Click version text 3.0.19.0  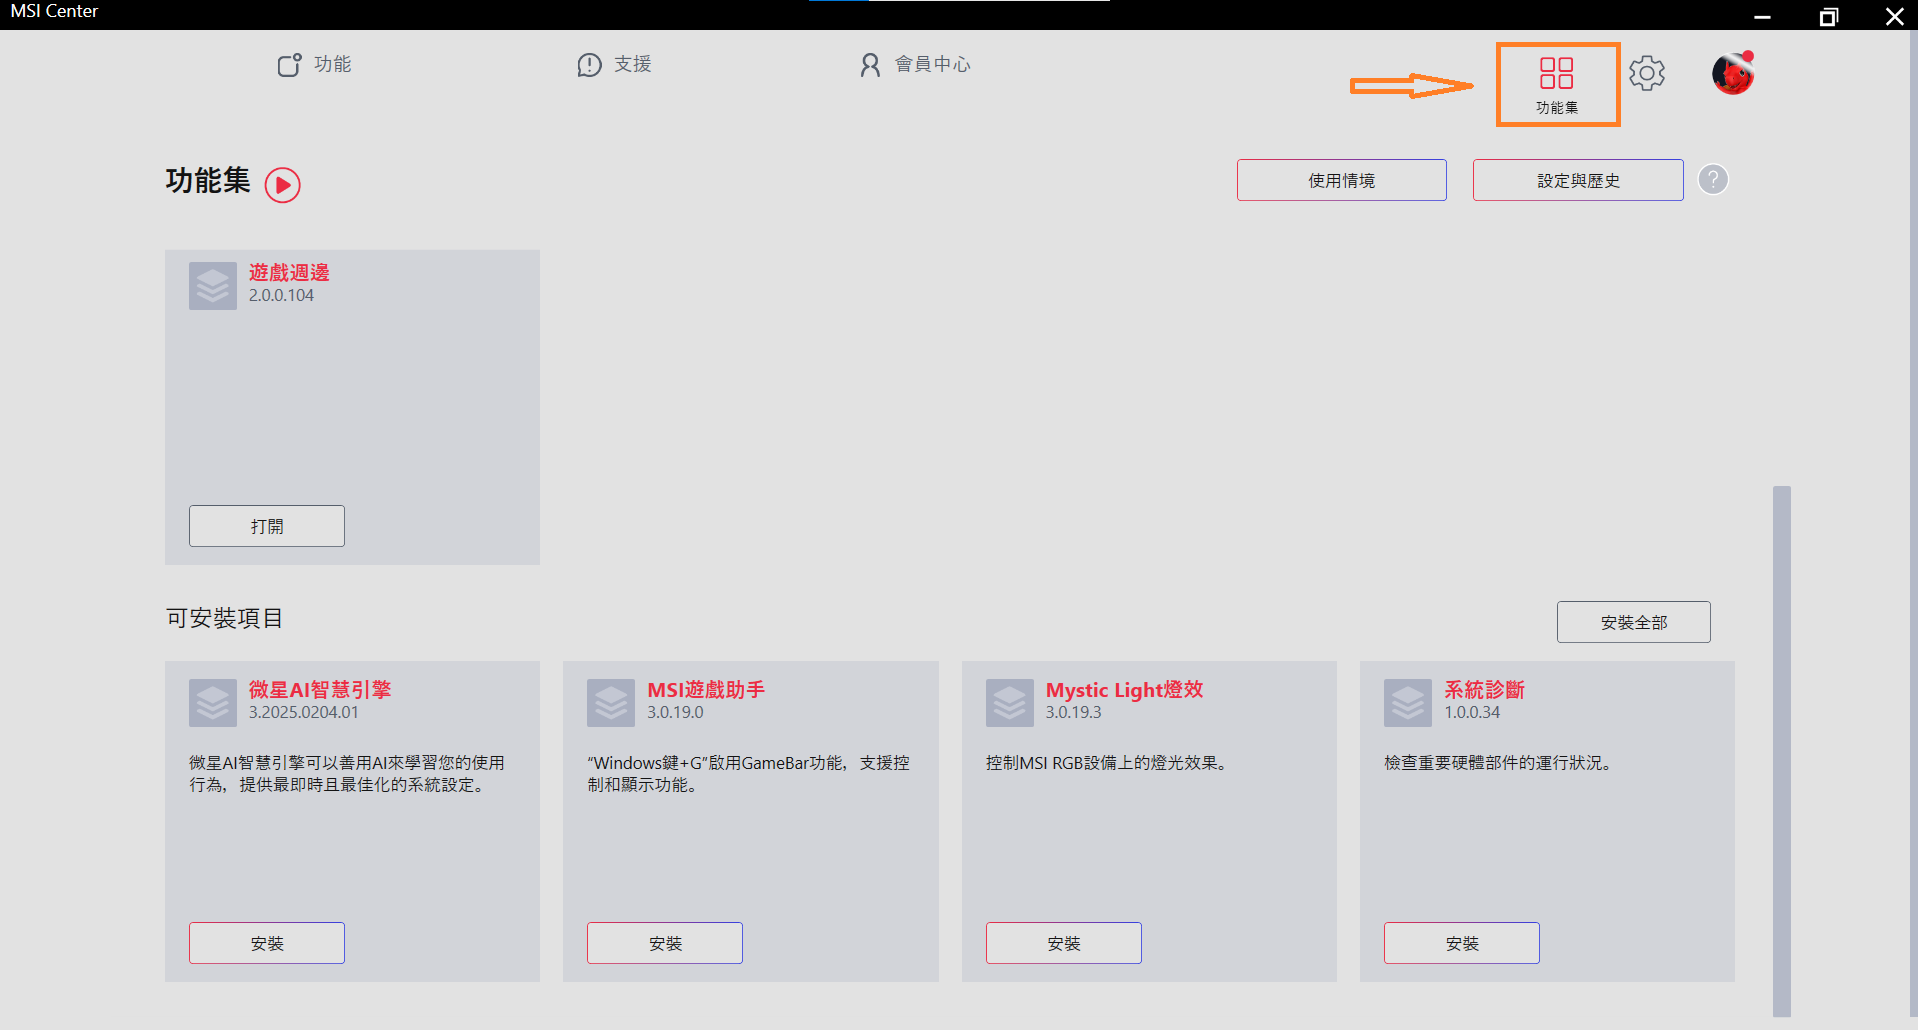(x=675, y=712)
